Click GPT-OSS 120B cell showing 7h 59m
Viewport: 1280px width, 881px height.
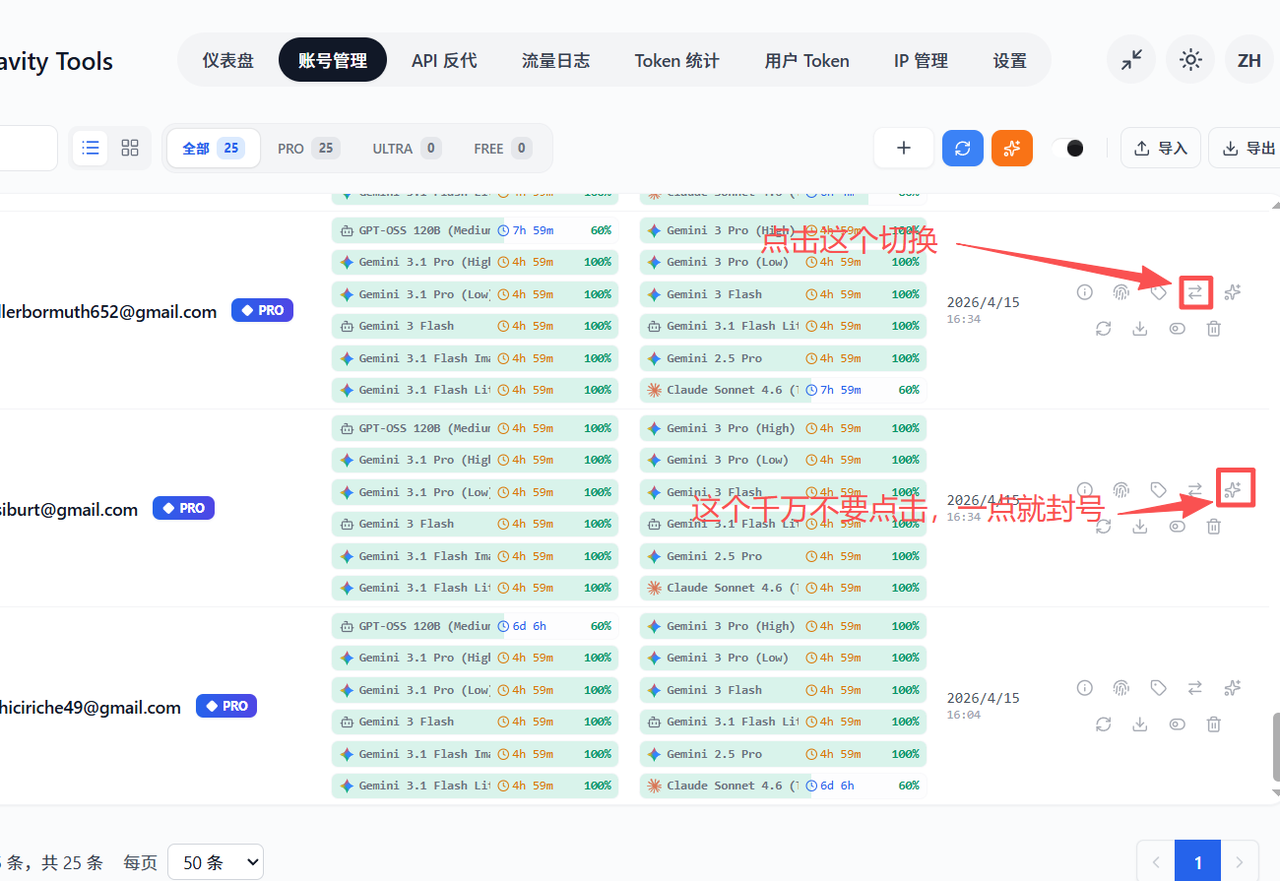(x=474, y=230)
